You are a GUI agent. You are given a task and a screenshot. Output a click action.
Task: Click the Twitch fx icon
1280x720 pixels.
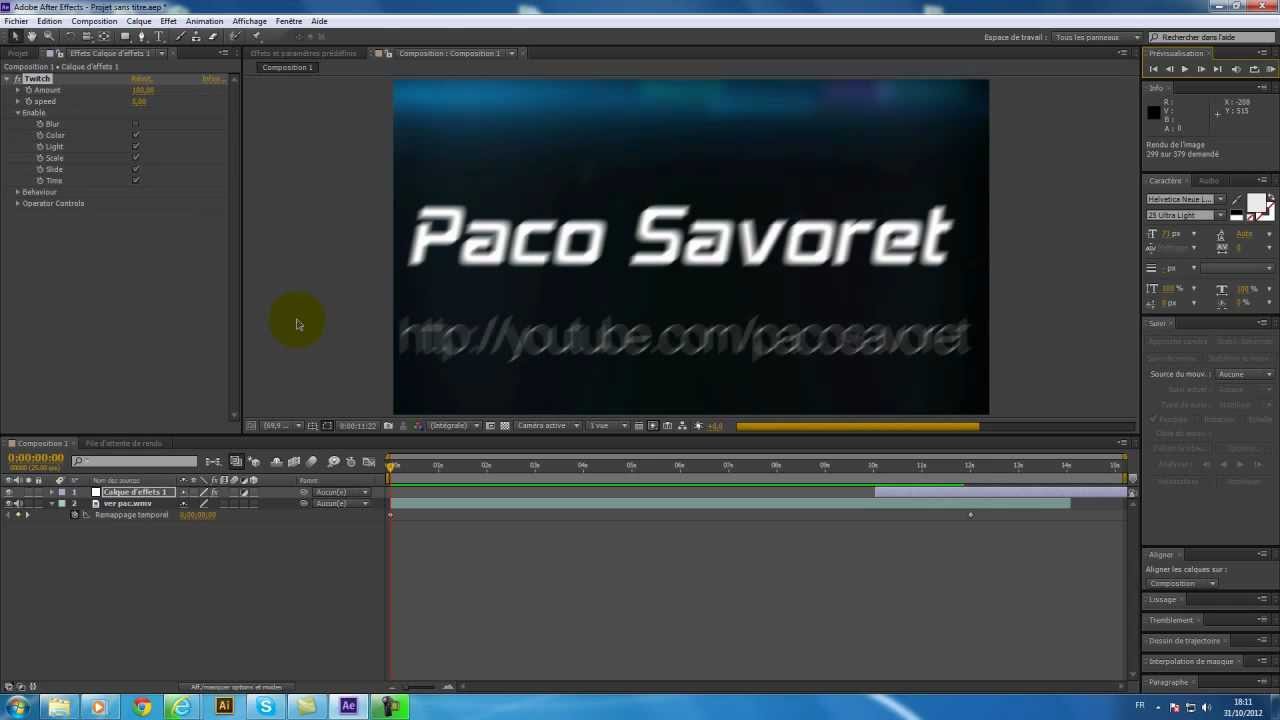coord(18,79)
